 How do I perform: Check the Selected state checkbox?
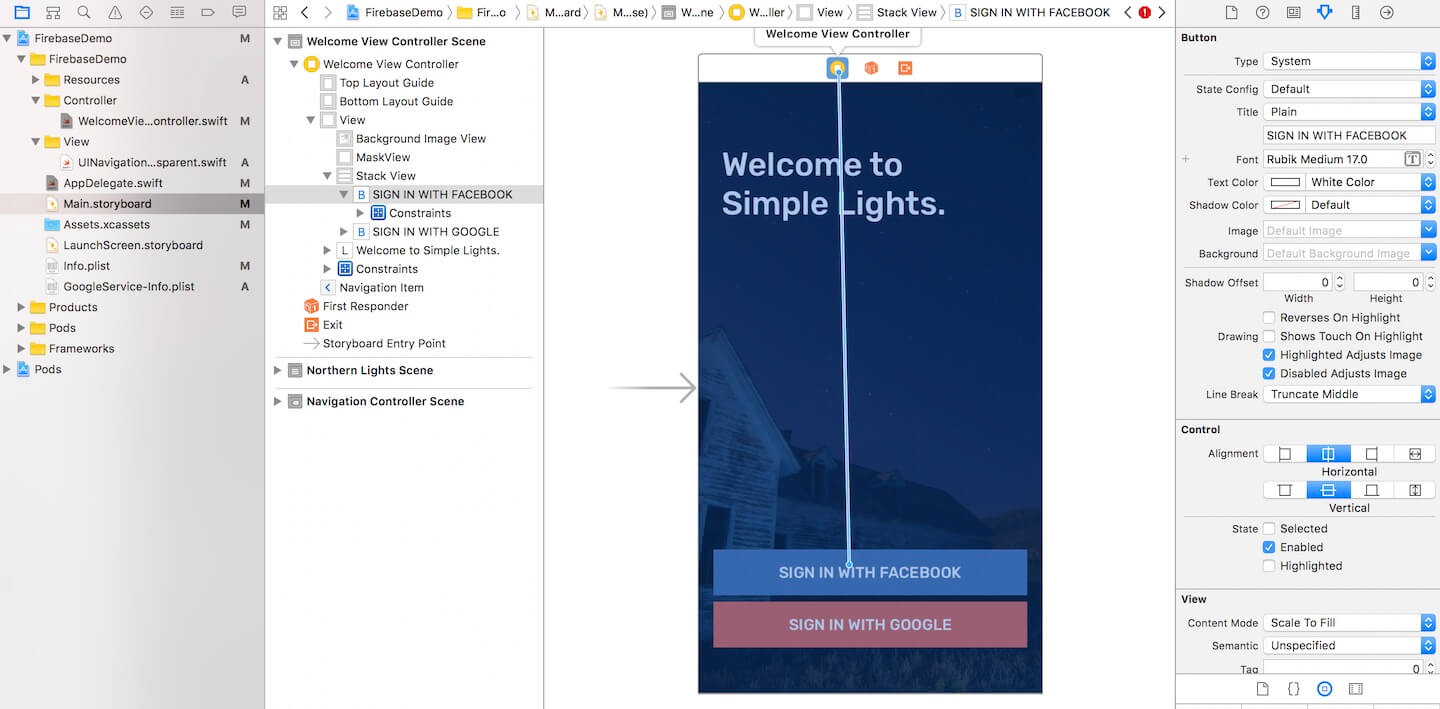1269,529
